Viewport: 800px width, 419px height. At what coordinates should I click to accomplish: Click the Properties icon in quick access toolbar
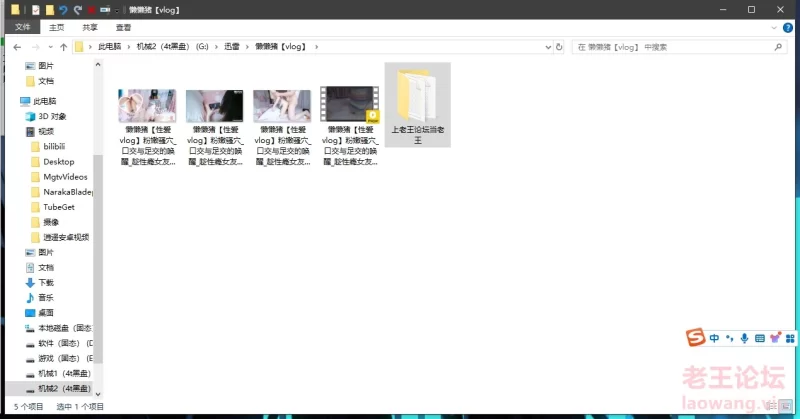pyautogui.click(x=35, y=10)
